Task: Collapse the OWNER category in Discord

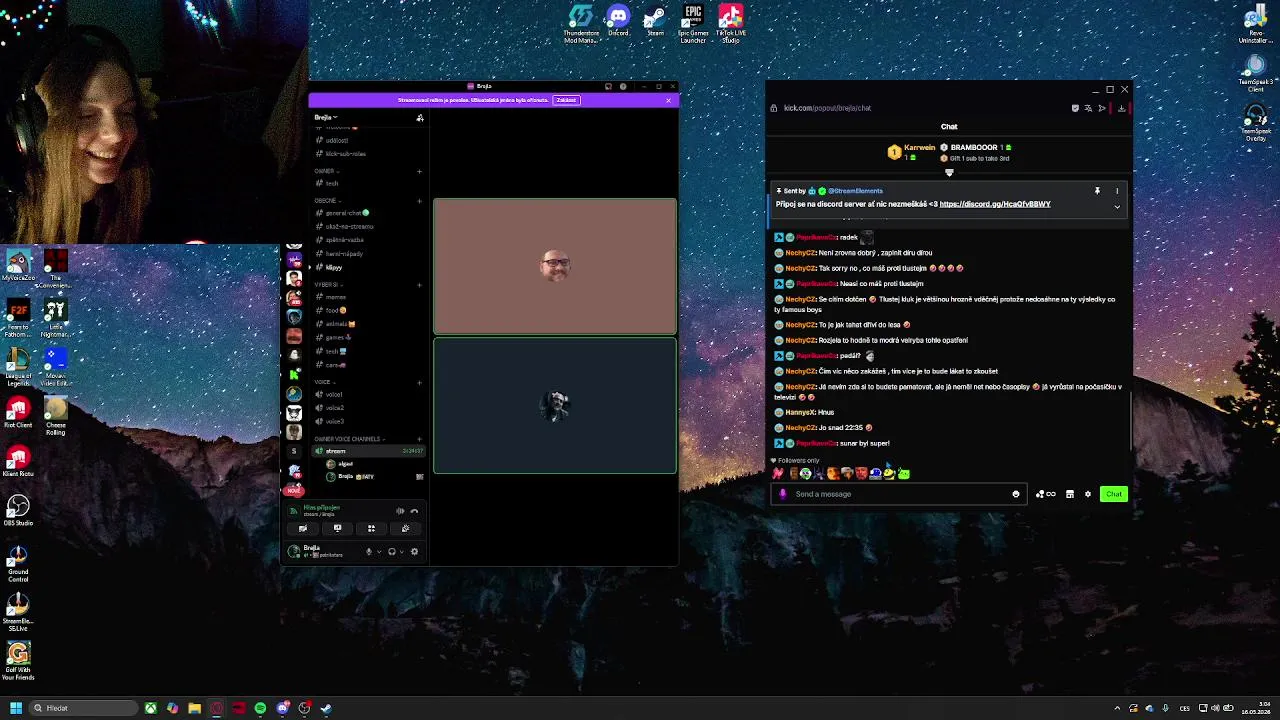Action: pos(325,171)
